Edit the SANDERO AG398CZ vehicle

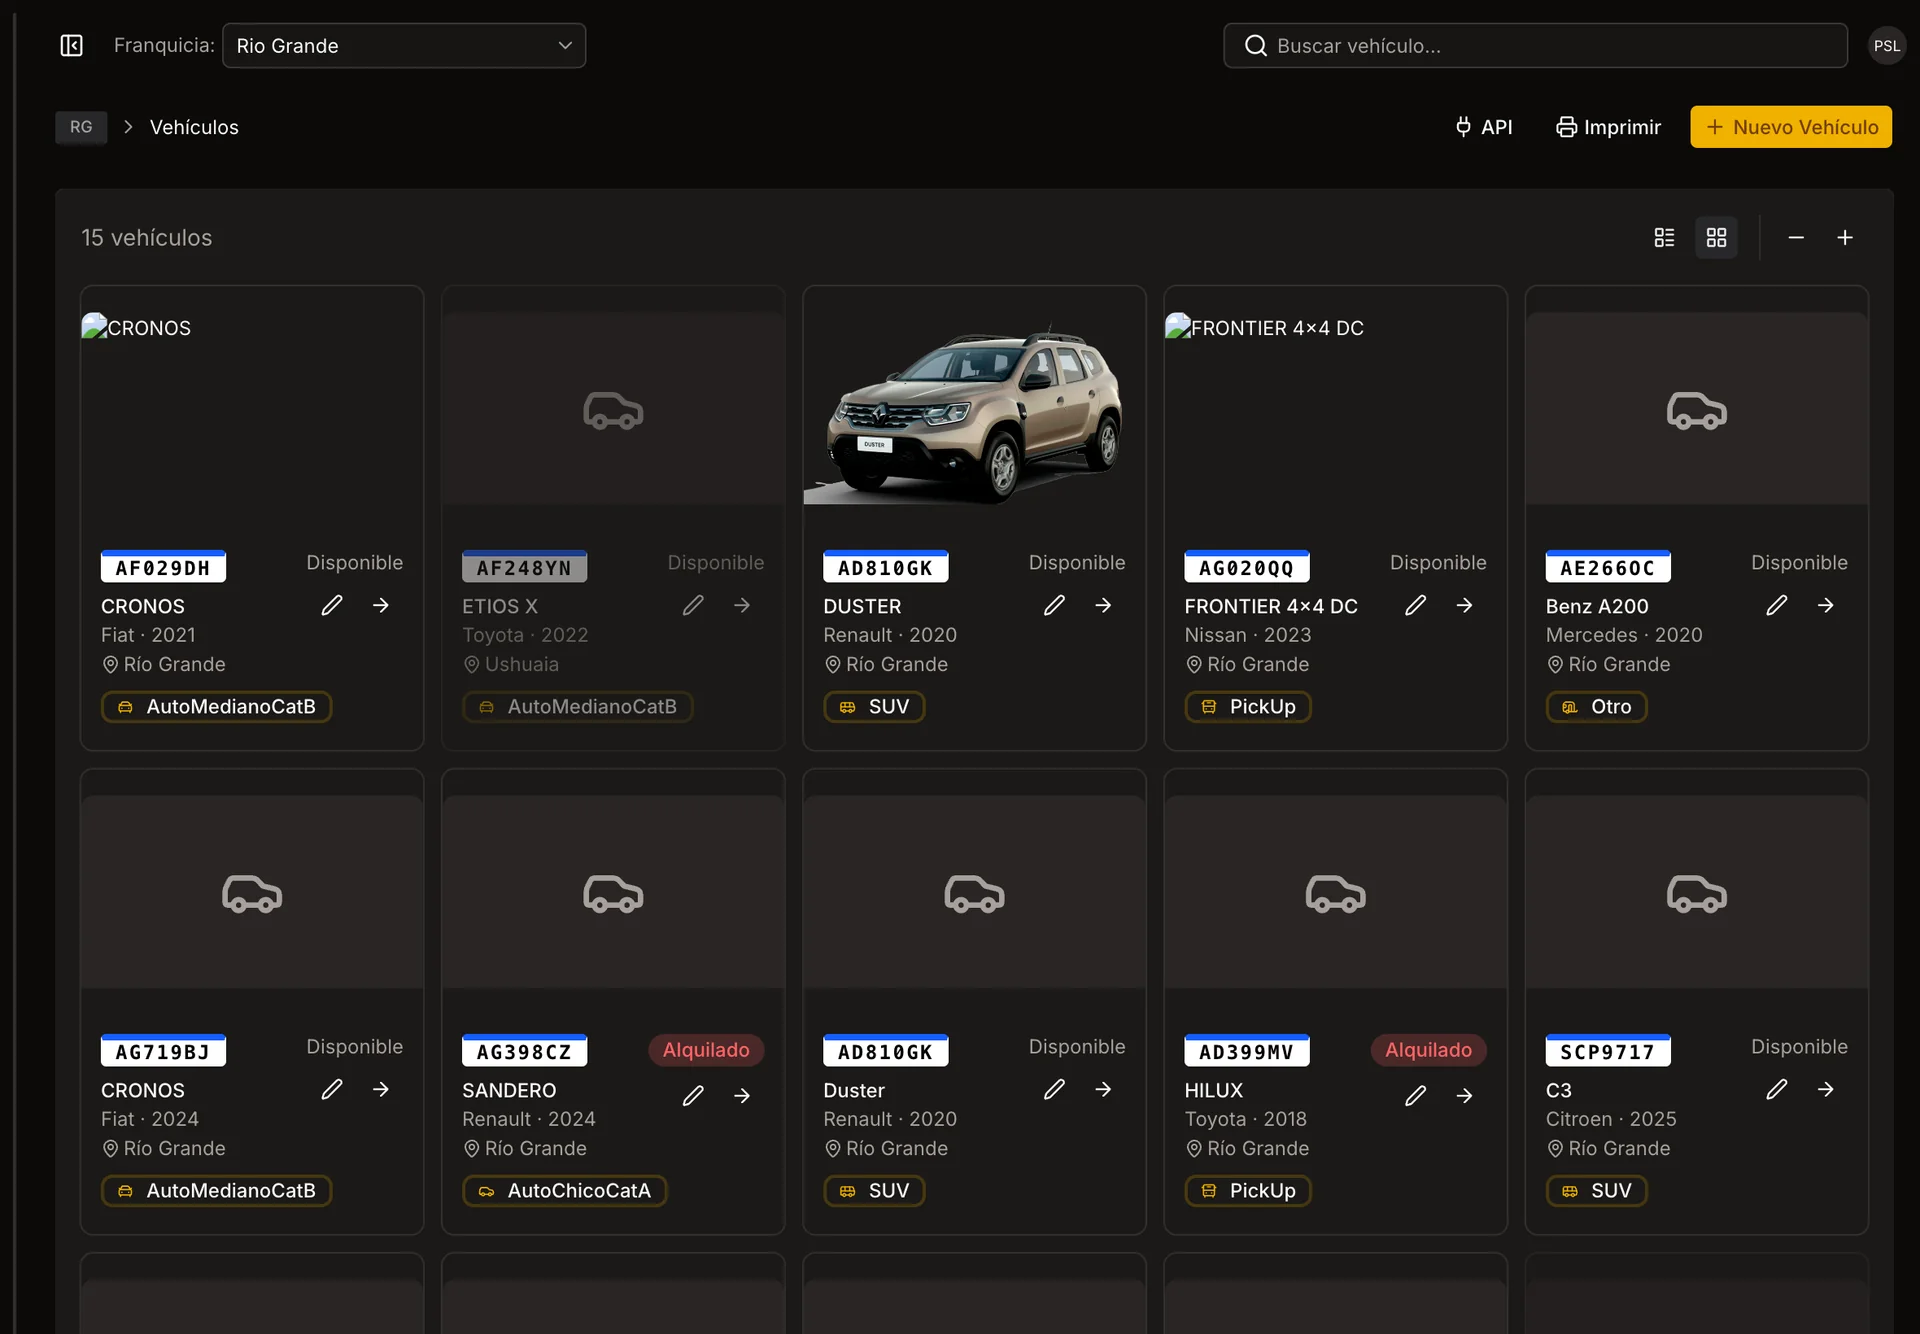[x=693, y=1096]
